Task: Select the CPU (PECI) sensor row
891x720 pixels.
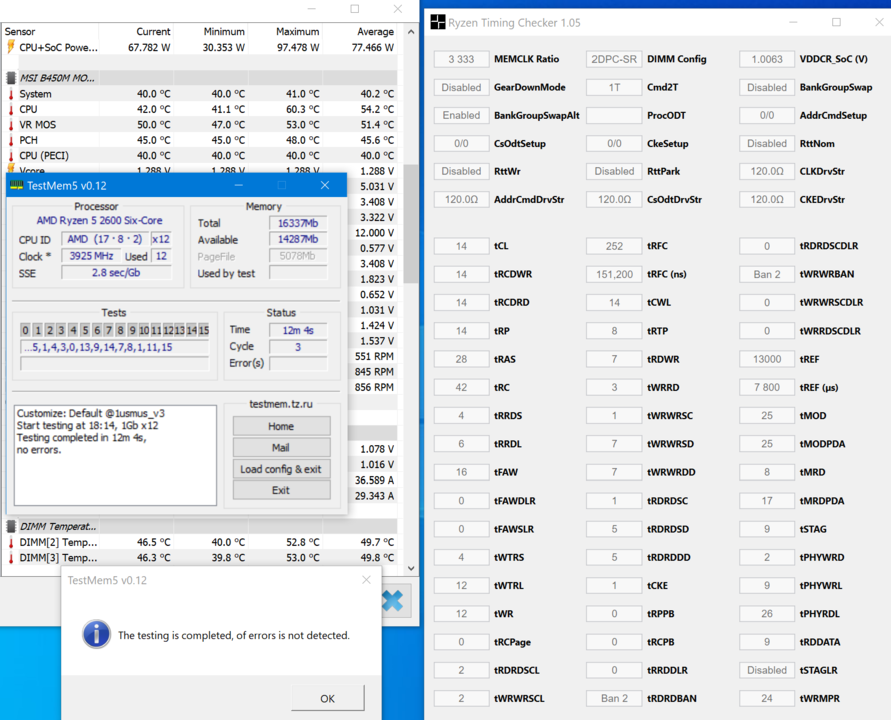Action: point(201,155)
